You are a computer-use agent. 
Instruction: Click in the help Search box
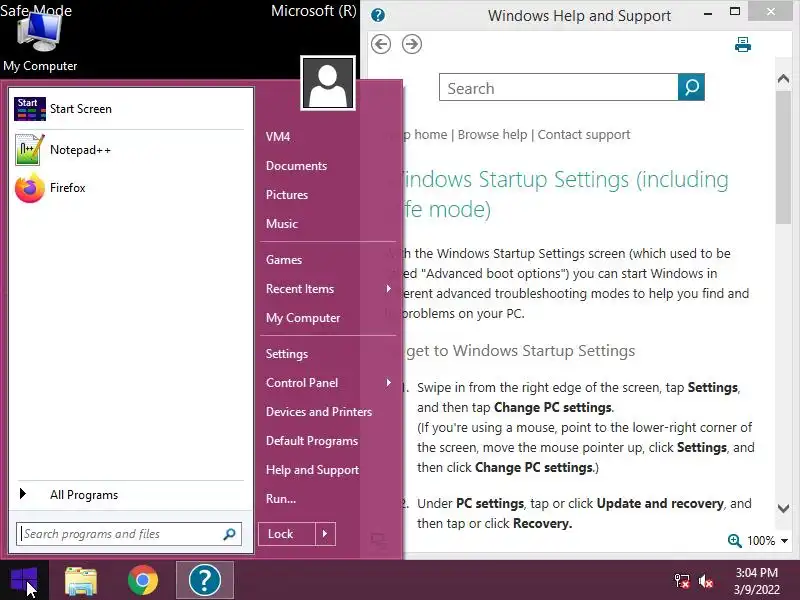[x=559, y=87]
